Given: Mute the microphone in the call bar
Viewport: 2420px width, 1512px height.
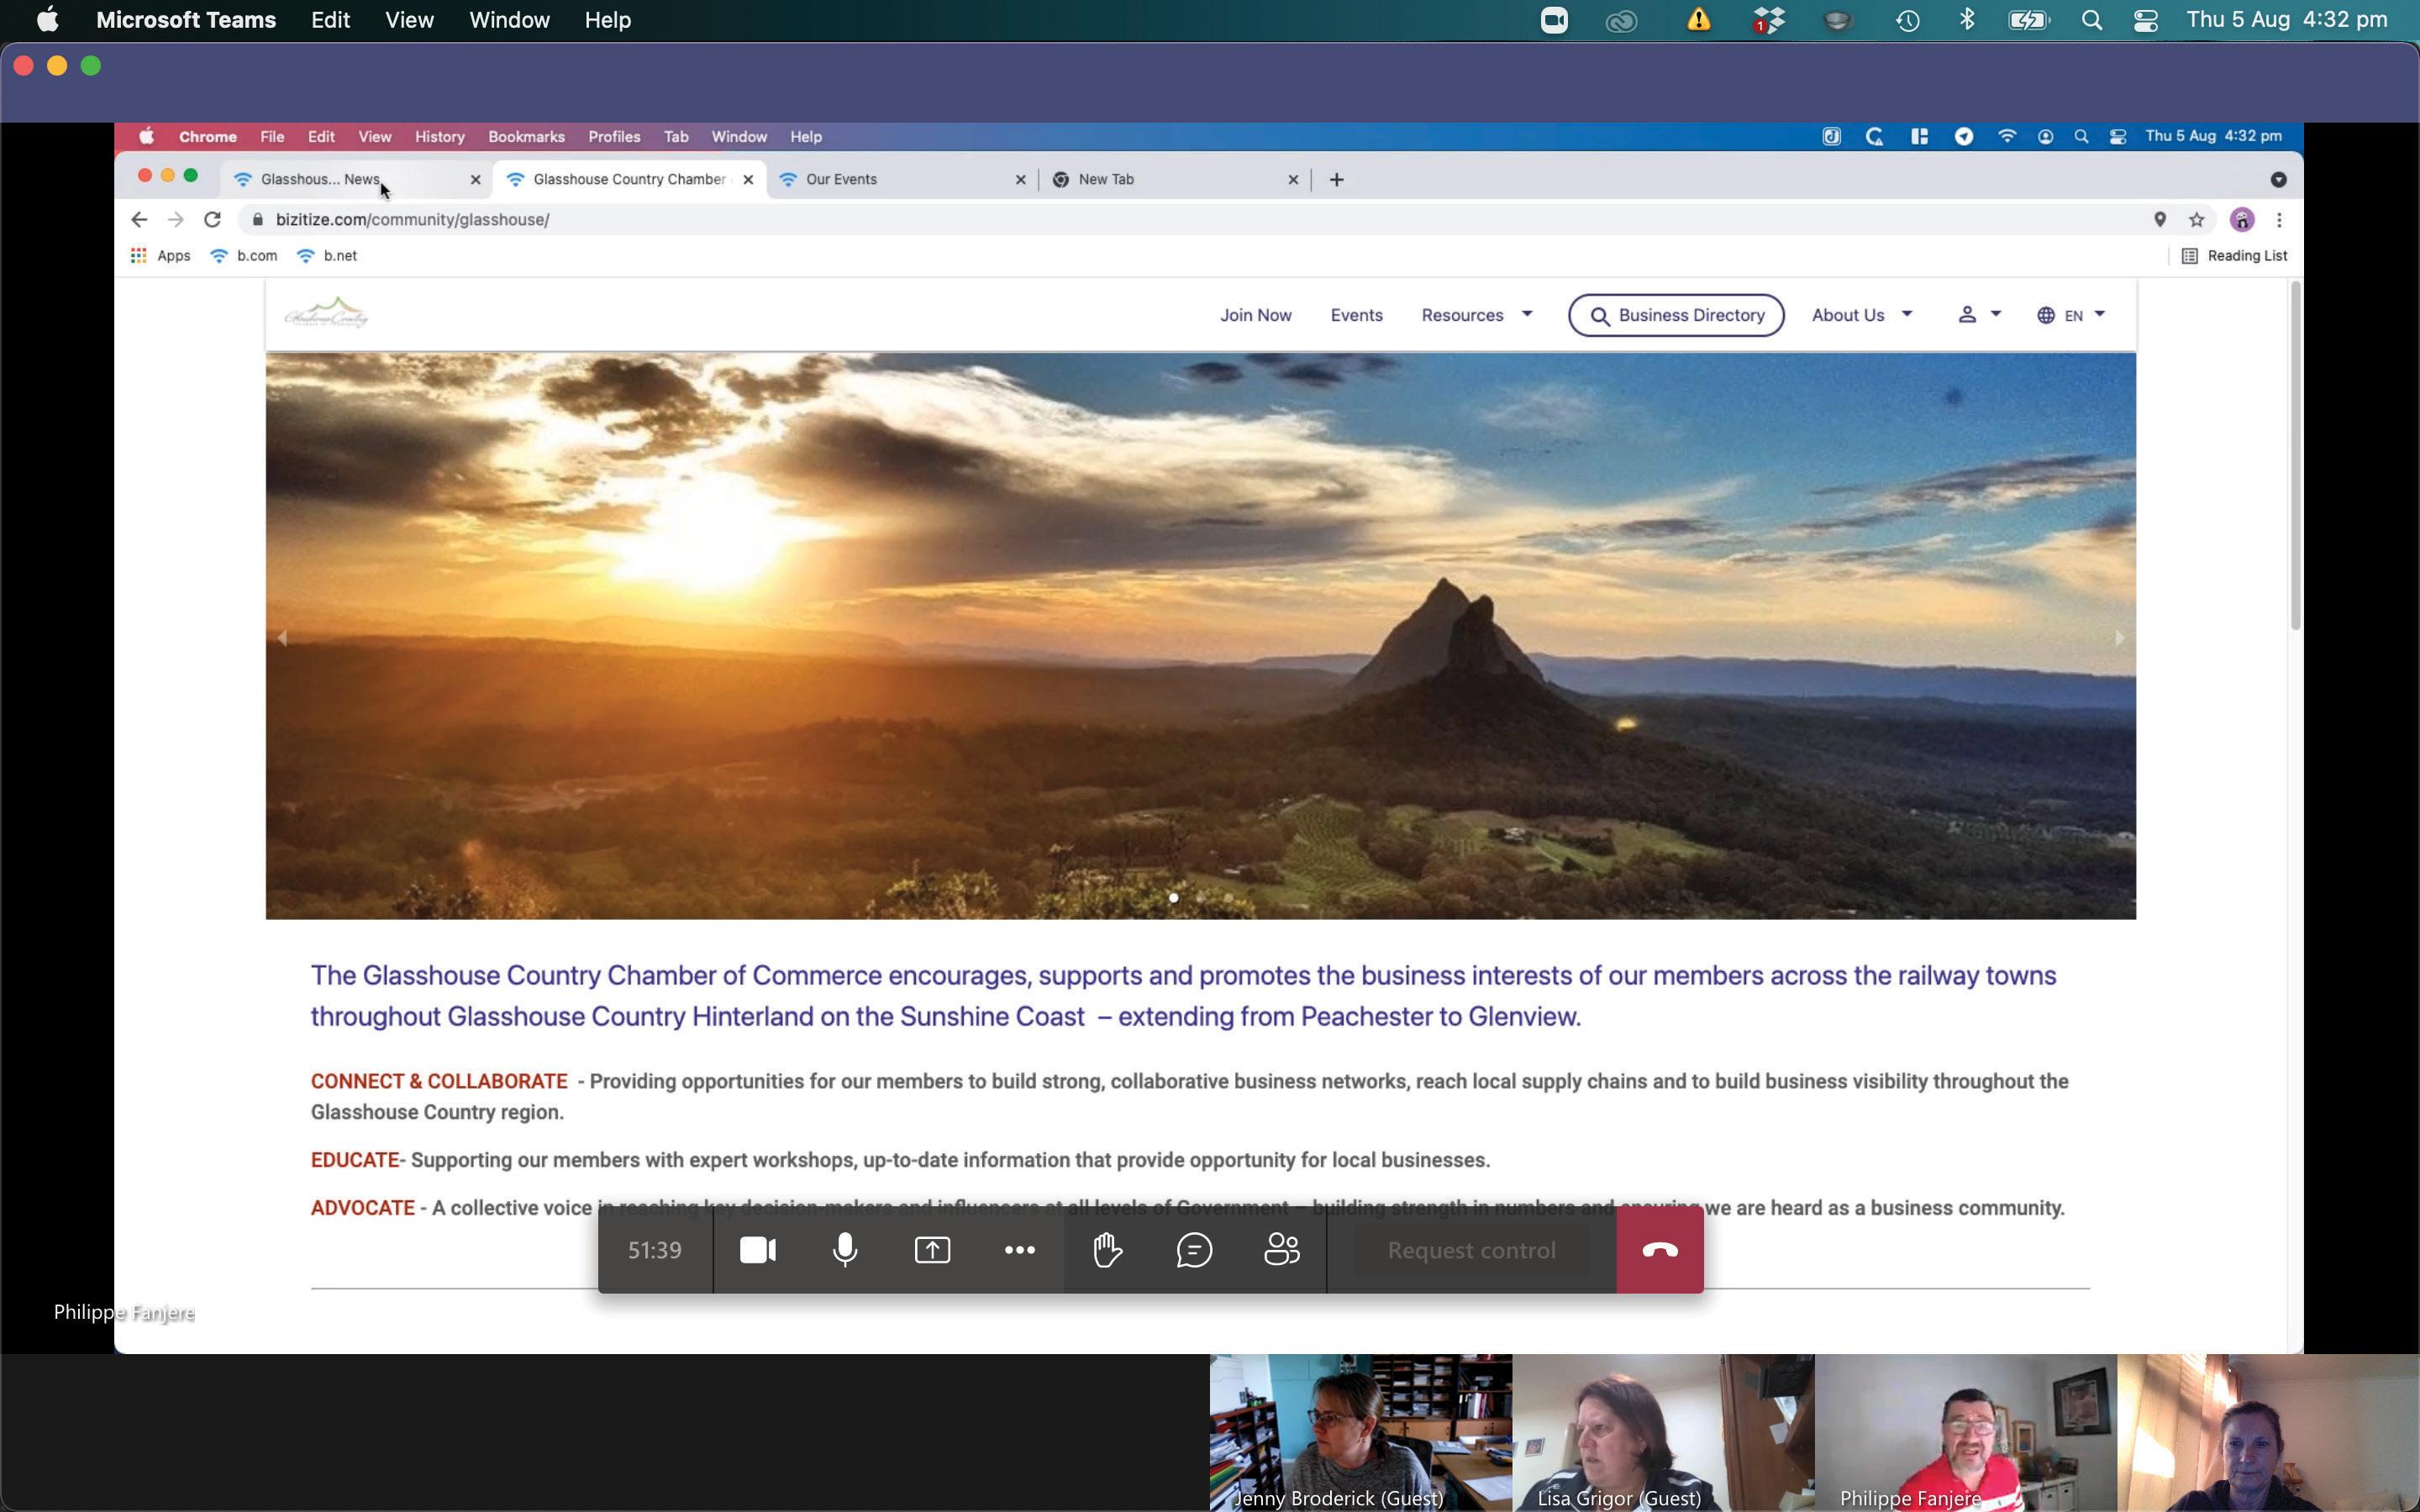Looking at the screenshot, I should coord(845,1250).
